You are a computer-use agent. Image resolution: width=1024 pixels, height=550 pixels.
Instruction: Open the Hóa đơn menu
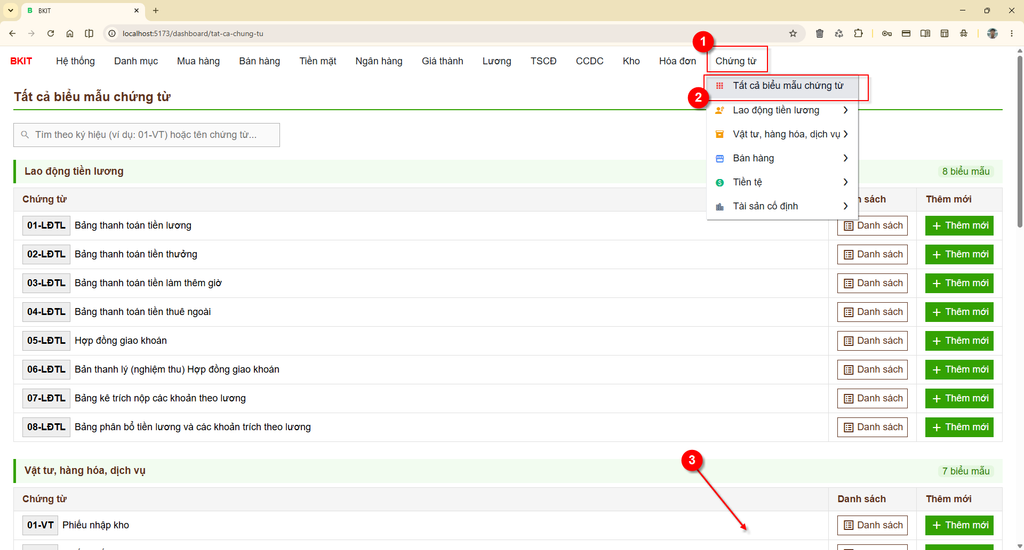point(677,61)
